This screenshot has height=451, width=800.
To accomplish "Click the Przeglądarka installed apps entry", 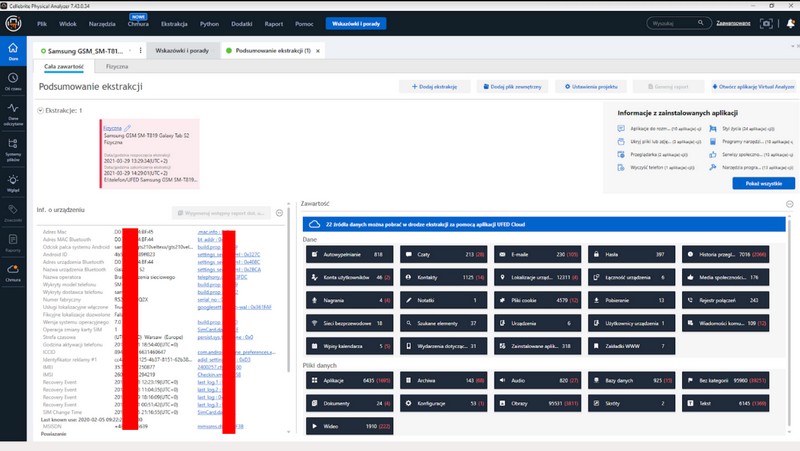I will 653,155.
